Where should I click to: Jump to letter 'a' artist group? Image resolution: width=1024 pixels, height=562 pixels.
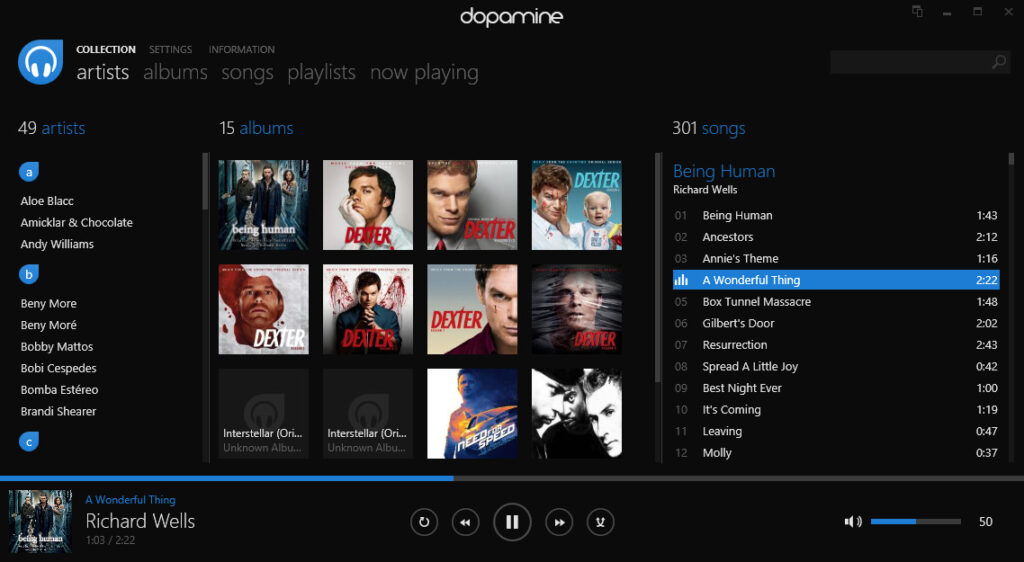click(x=29, y=172)
